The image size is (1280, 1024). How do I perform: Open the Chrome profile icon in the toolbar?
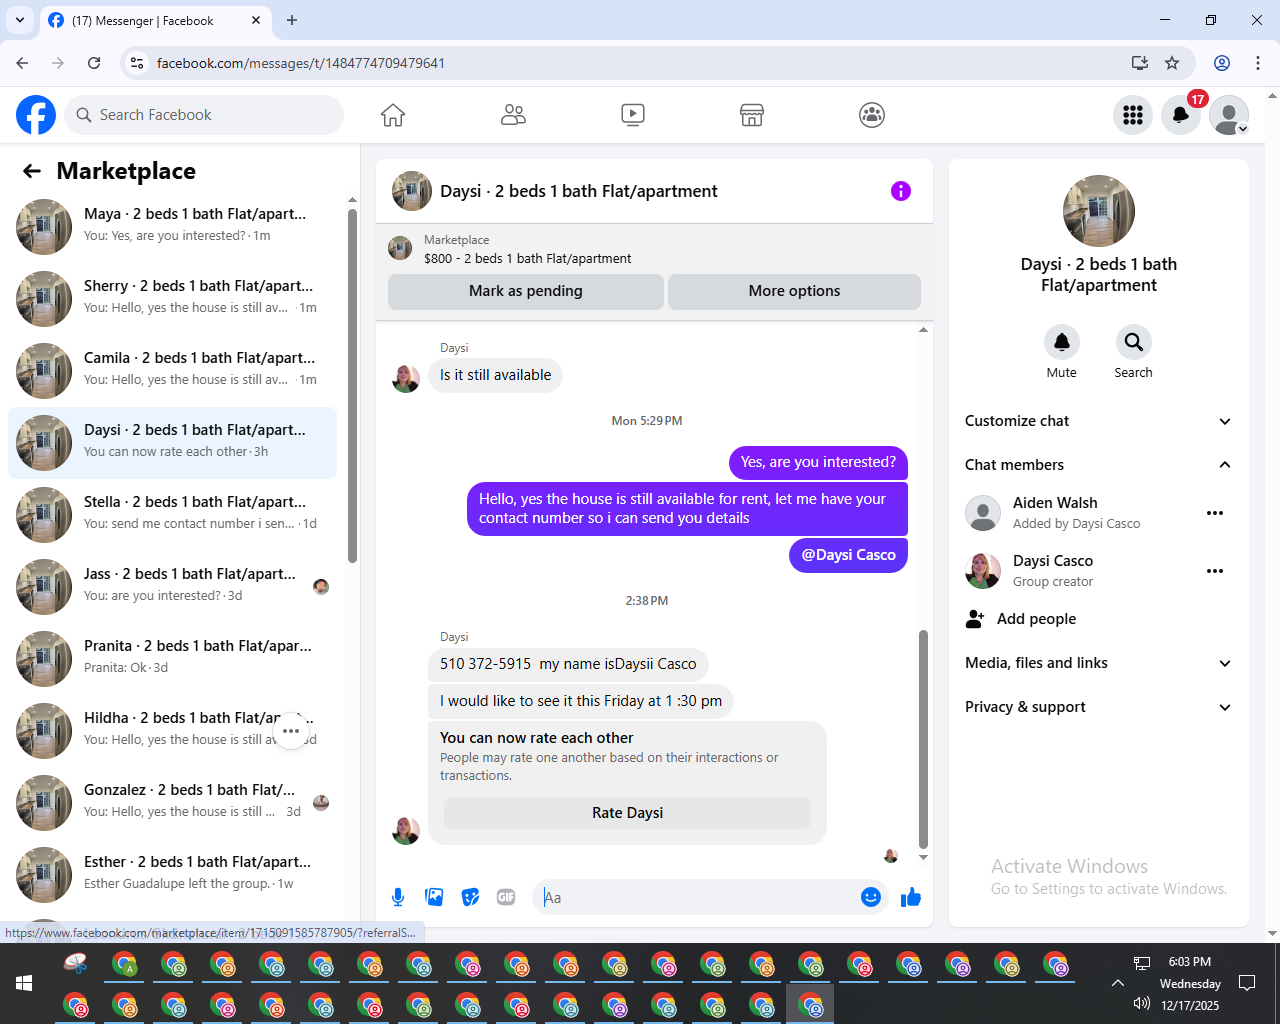1222,63
